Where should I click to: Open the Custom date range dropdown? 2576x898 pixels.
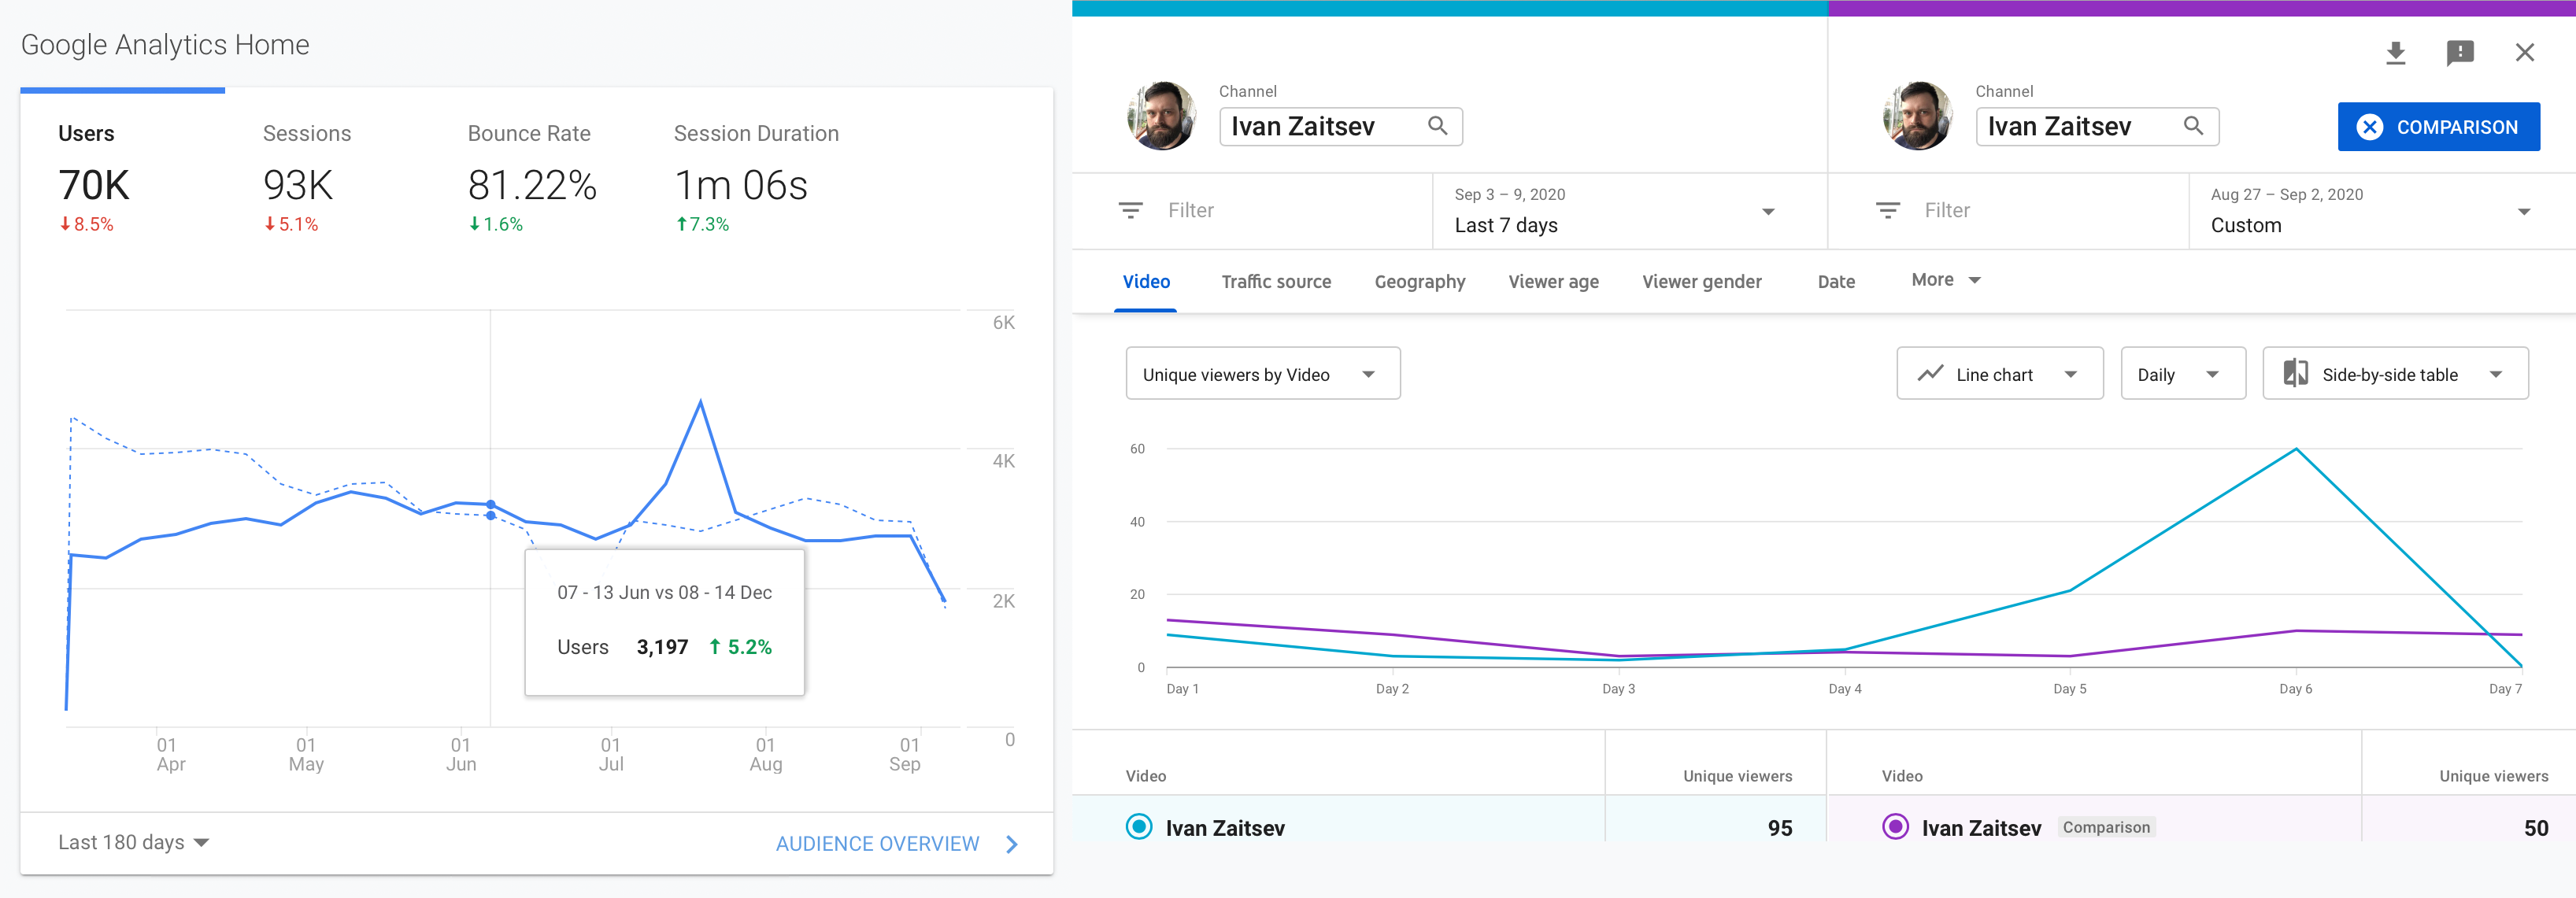pyautogui.click(x=2381, y=211)
